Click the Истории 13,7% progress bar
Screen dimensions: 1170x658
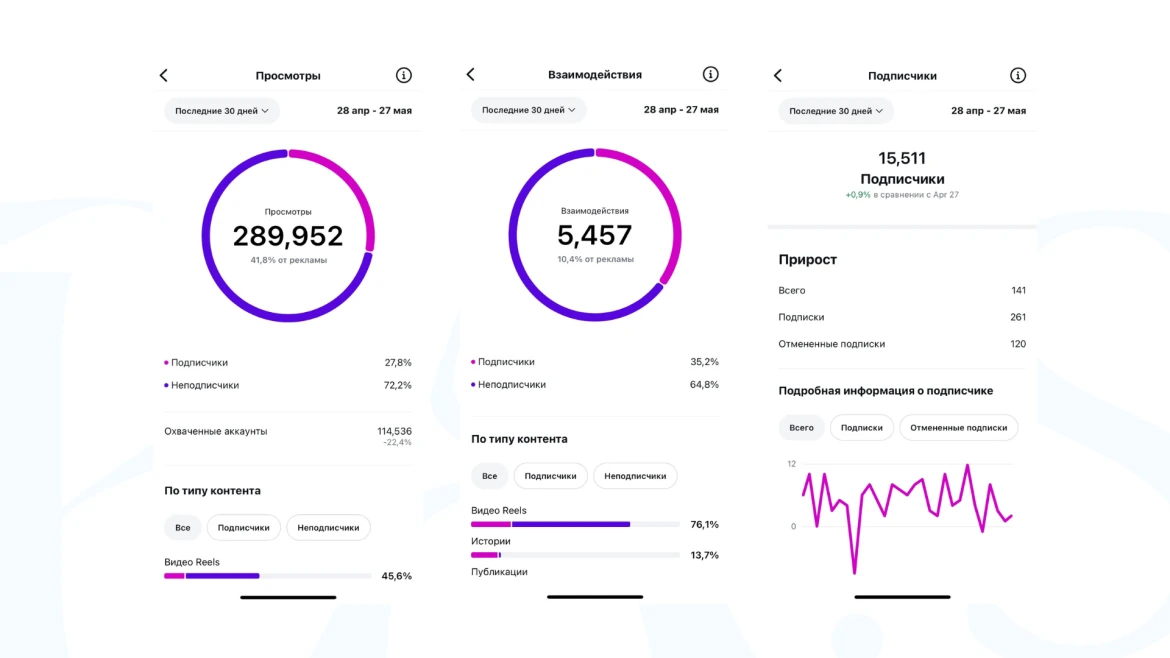coord(575,555)
